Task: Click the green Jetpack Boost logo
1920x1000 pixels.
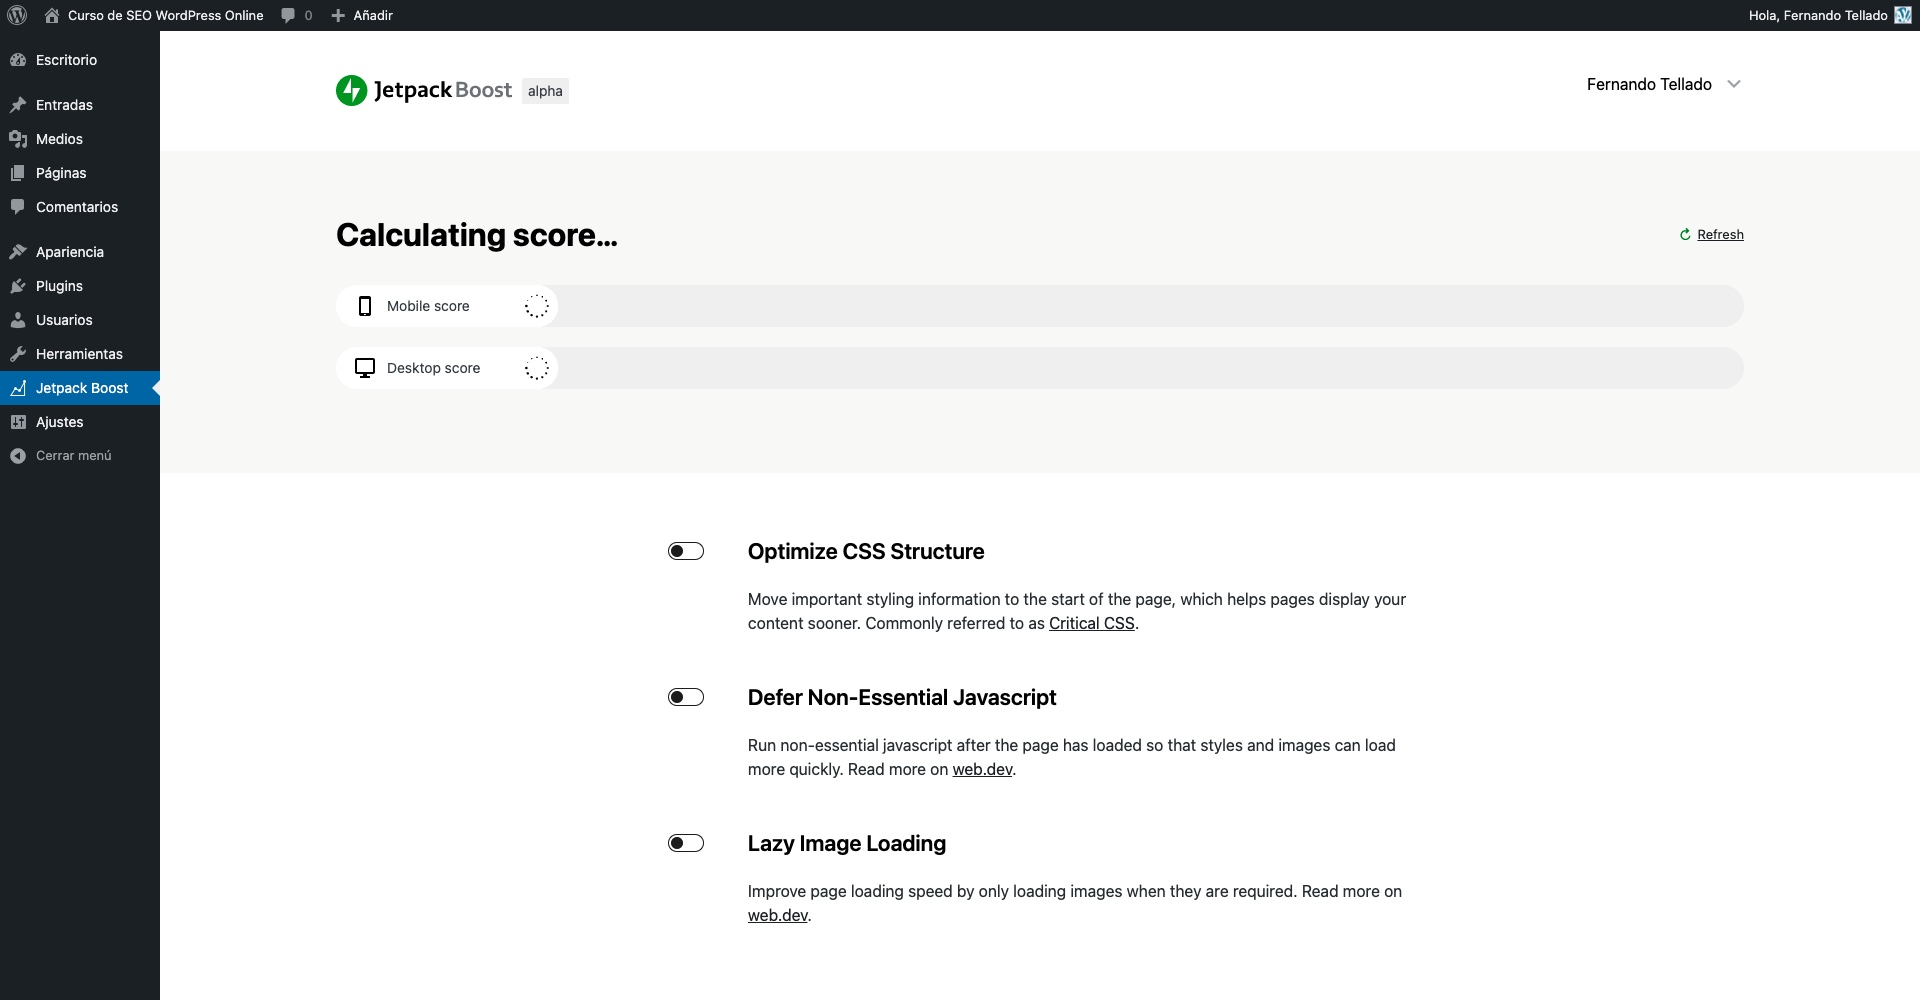Action: (x=351, y=90)
